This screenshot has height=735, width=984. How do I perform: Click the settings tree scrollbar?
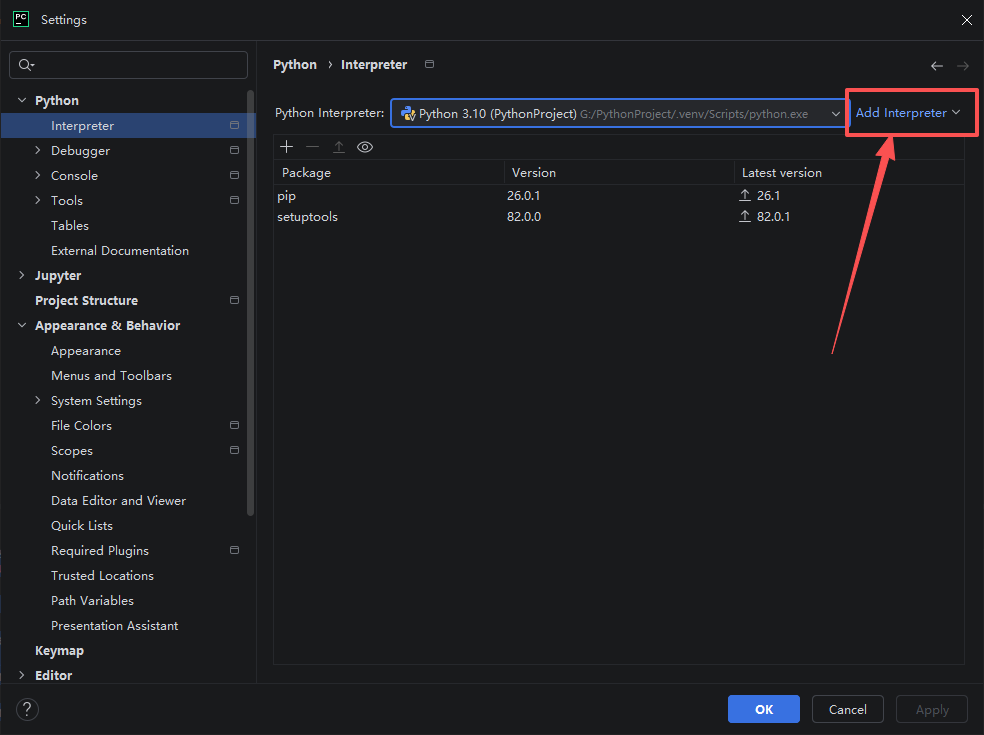(x=250, y=303)
